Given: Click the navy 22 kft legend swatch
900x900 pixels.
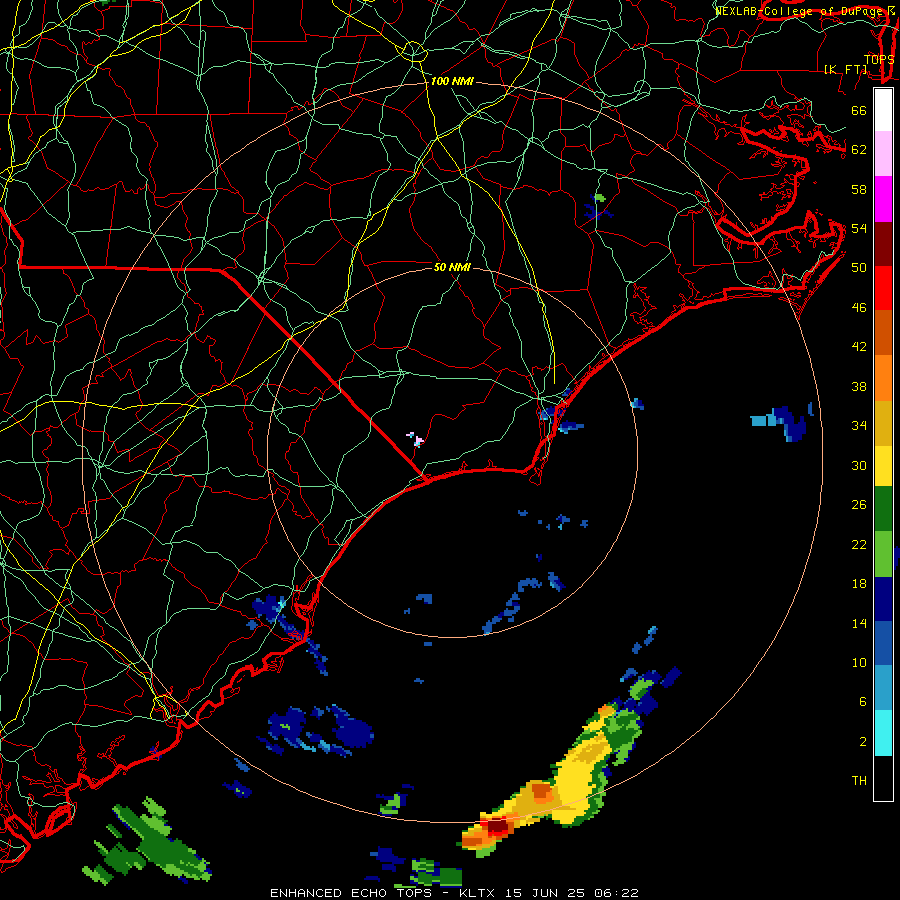Looking at the screenshot, I should [883, 599].
